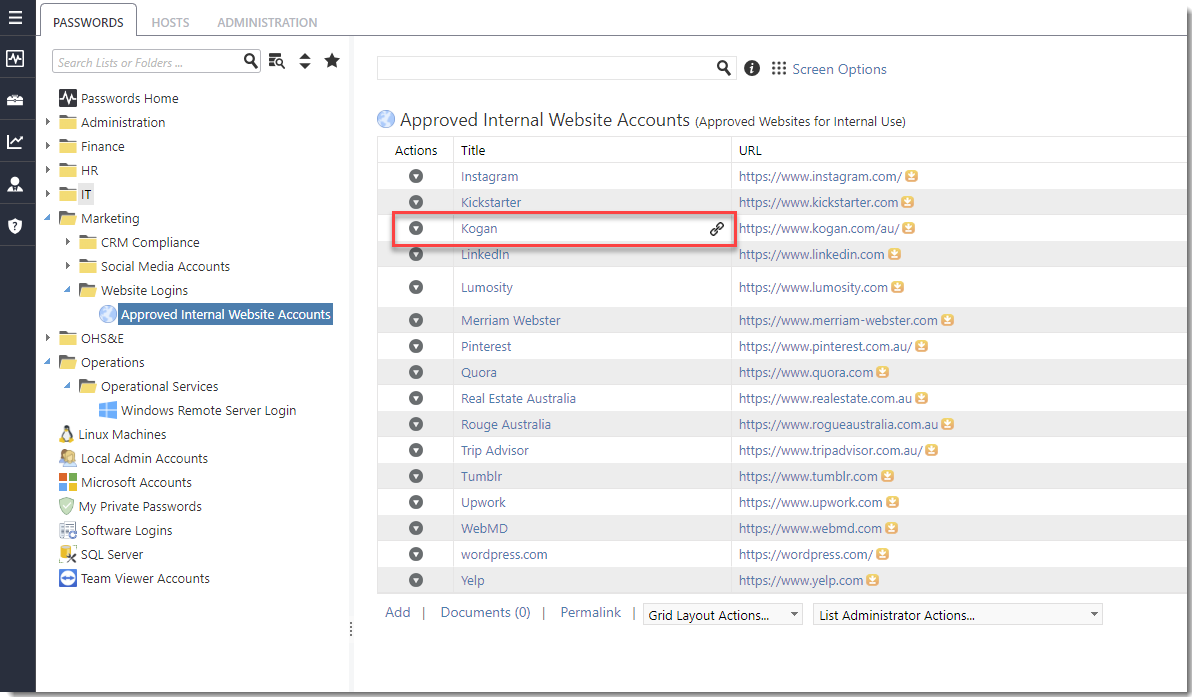This screenshot has height=697, width=1192.
Task: Open List Administrator Actions dropdown
Action: (958, 615)
